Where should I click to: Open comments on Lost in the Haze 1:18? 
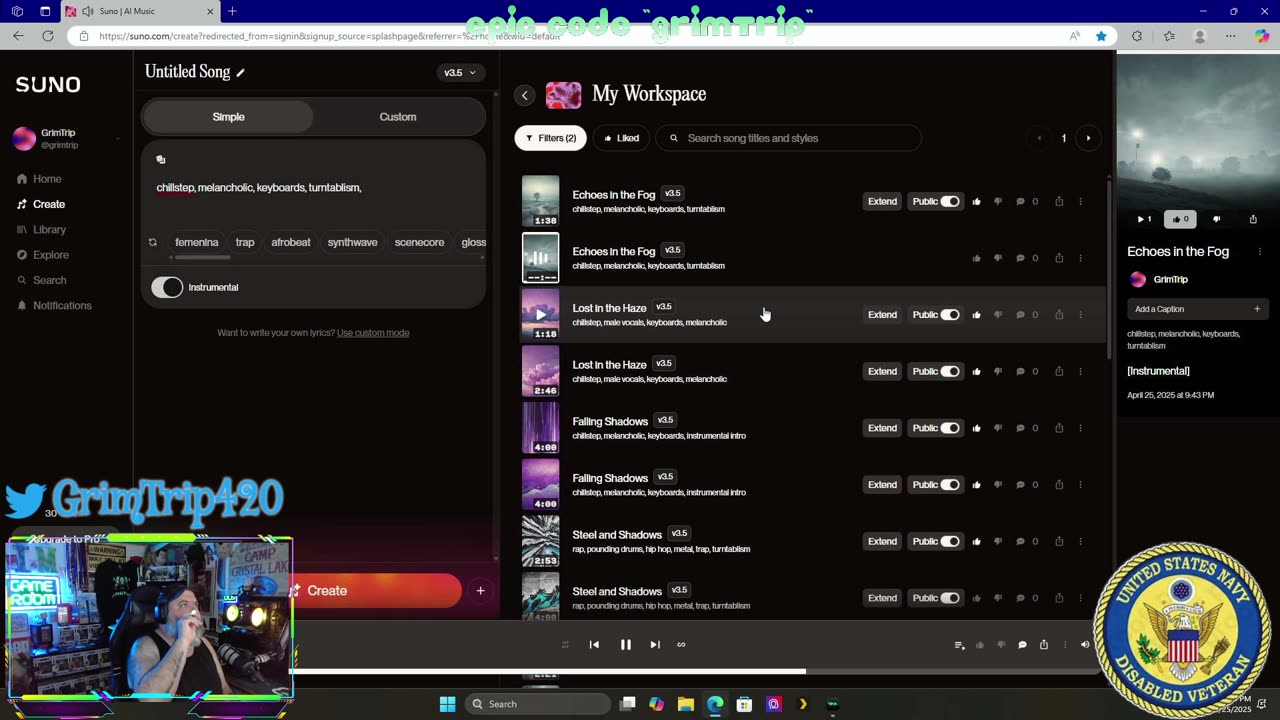(1020, 315)
